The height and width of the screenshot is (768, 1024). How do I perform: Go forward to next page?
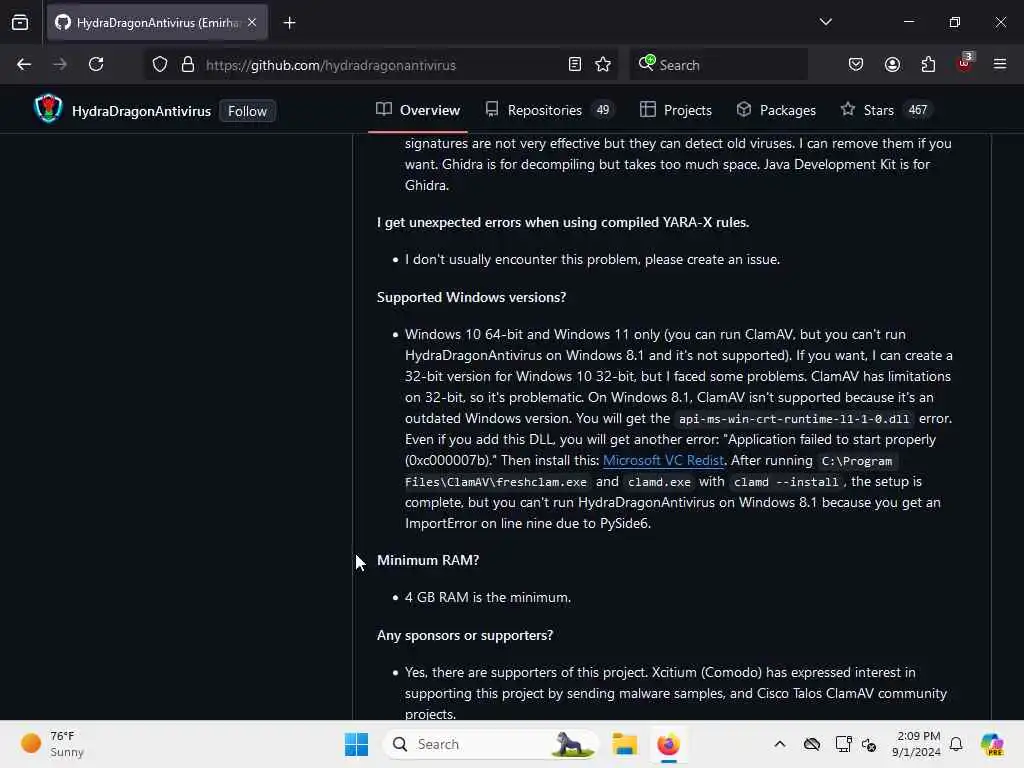pyautogui.click(x=60, y=64)
